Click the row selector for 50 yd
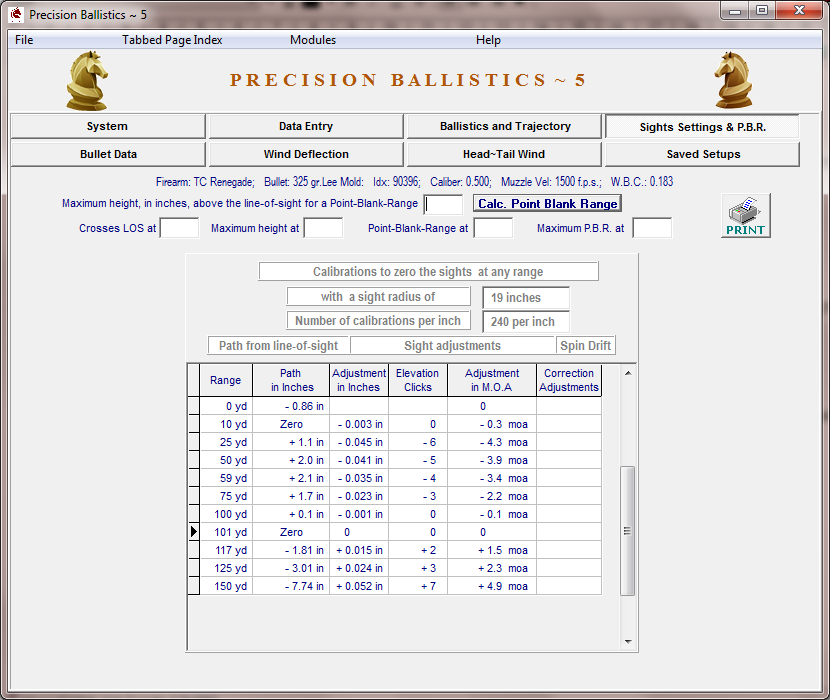 coord(194,460)
